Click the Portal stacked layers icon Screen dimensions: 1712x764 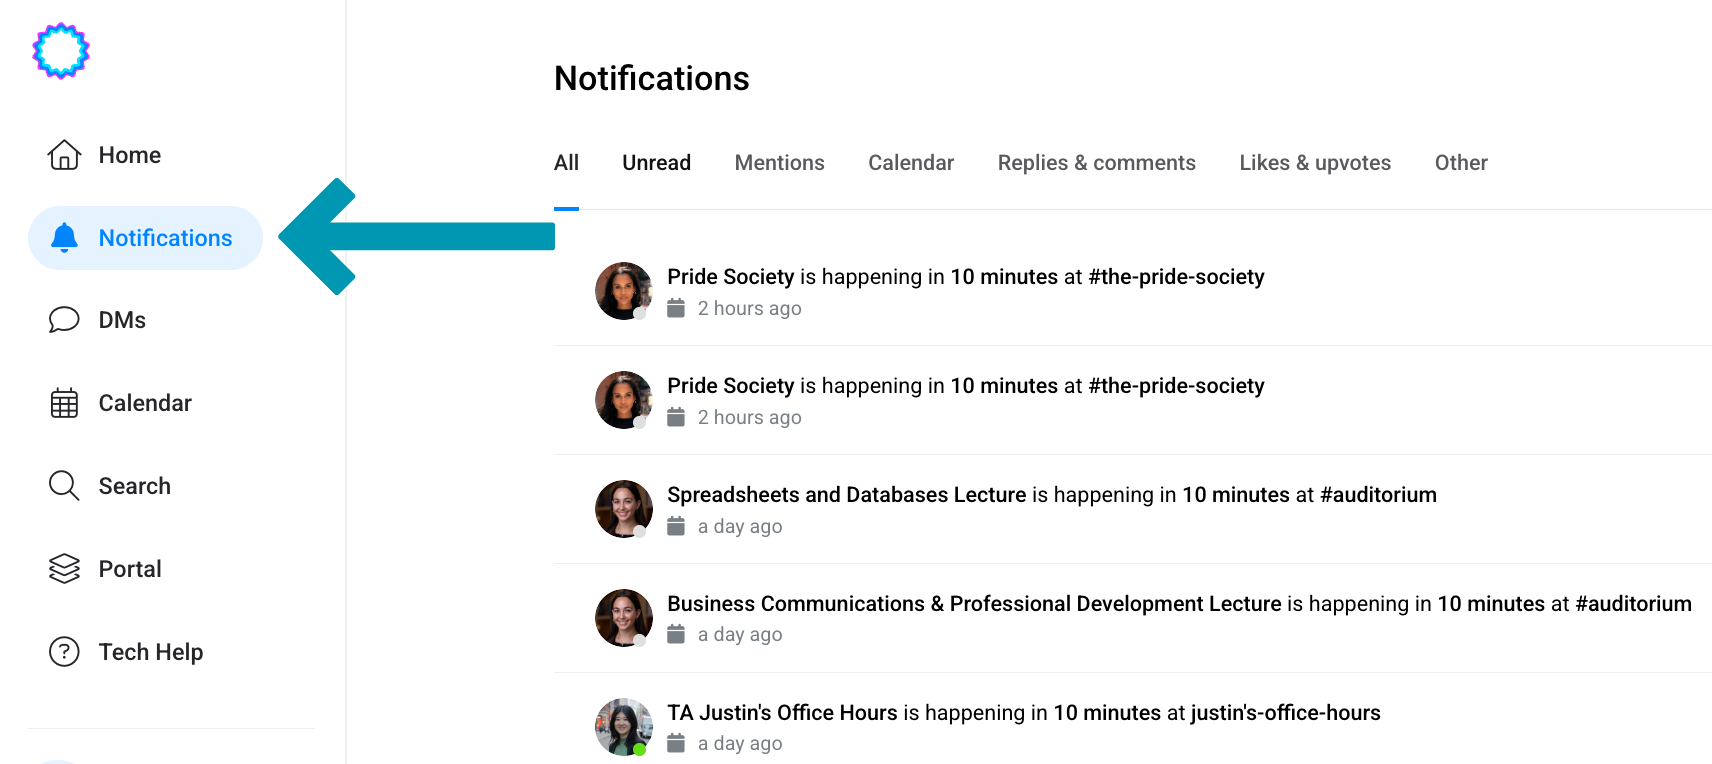pyautogui.click(x=64, y=569)
